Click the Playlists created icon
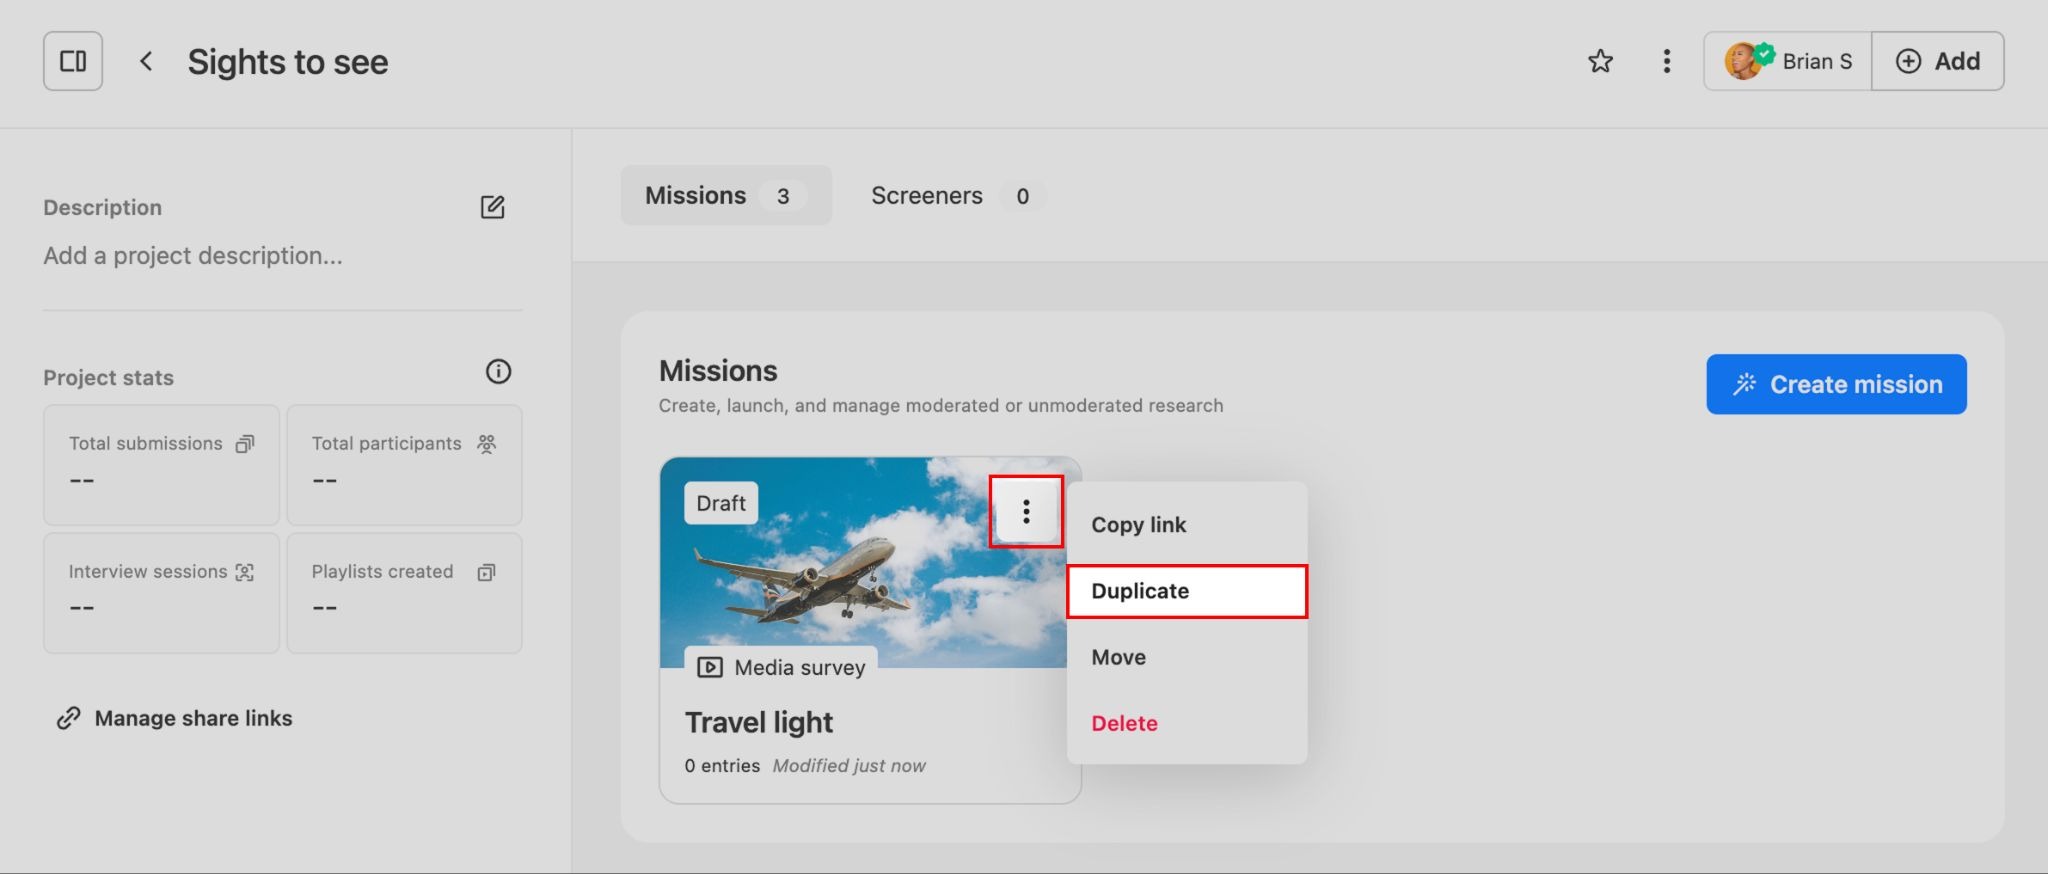Screen dimensions: 2048x874 486,572
